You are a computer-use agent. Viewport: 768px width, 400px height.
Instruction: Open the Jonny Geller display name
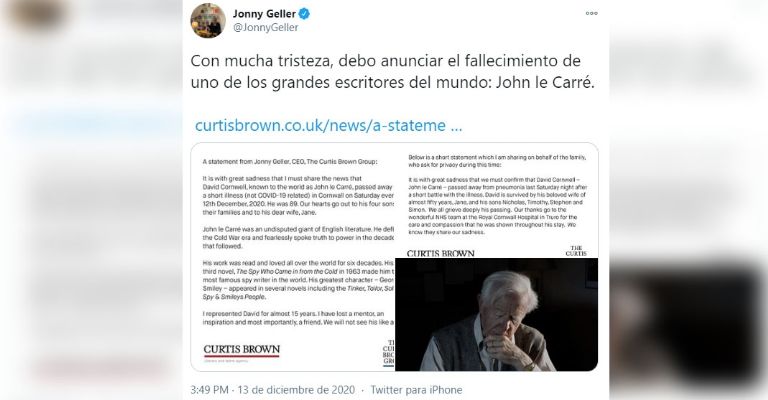point(264,14)
